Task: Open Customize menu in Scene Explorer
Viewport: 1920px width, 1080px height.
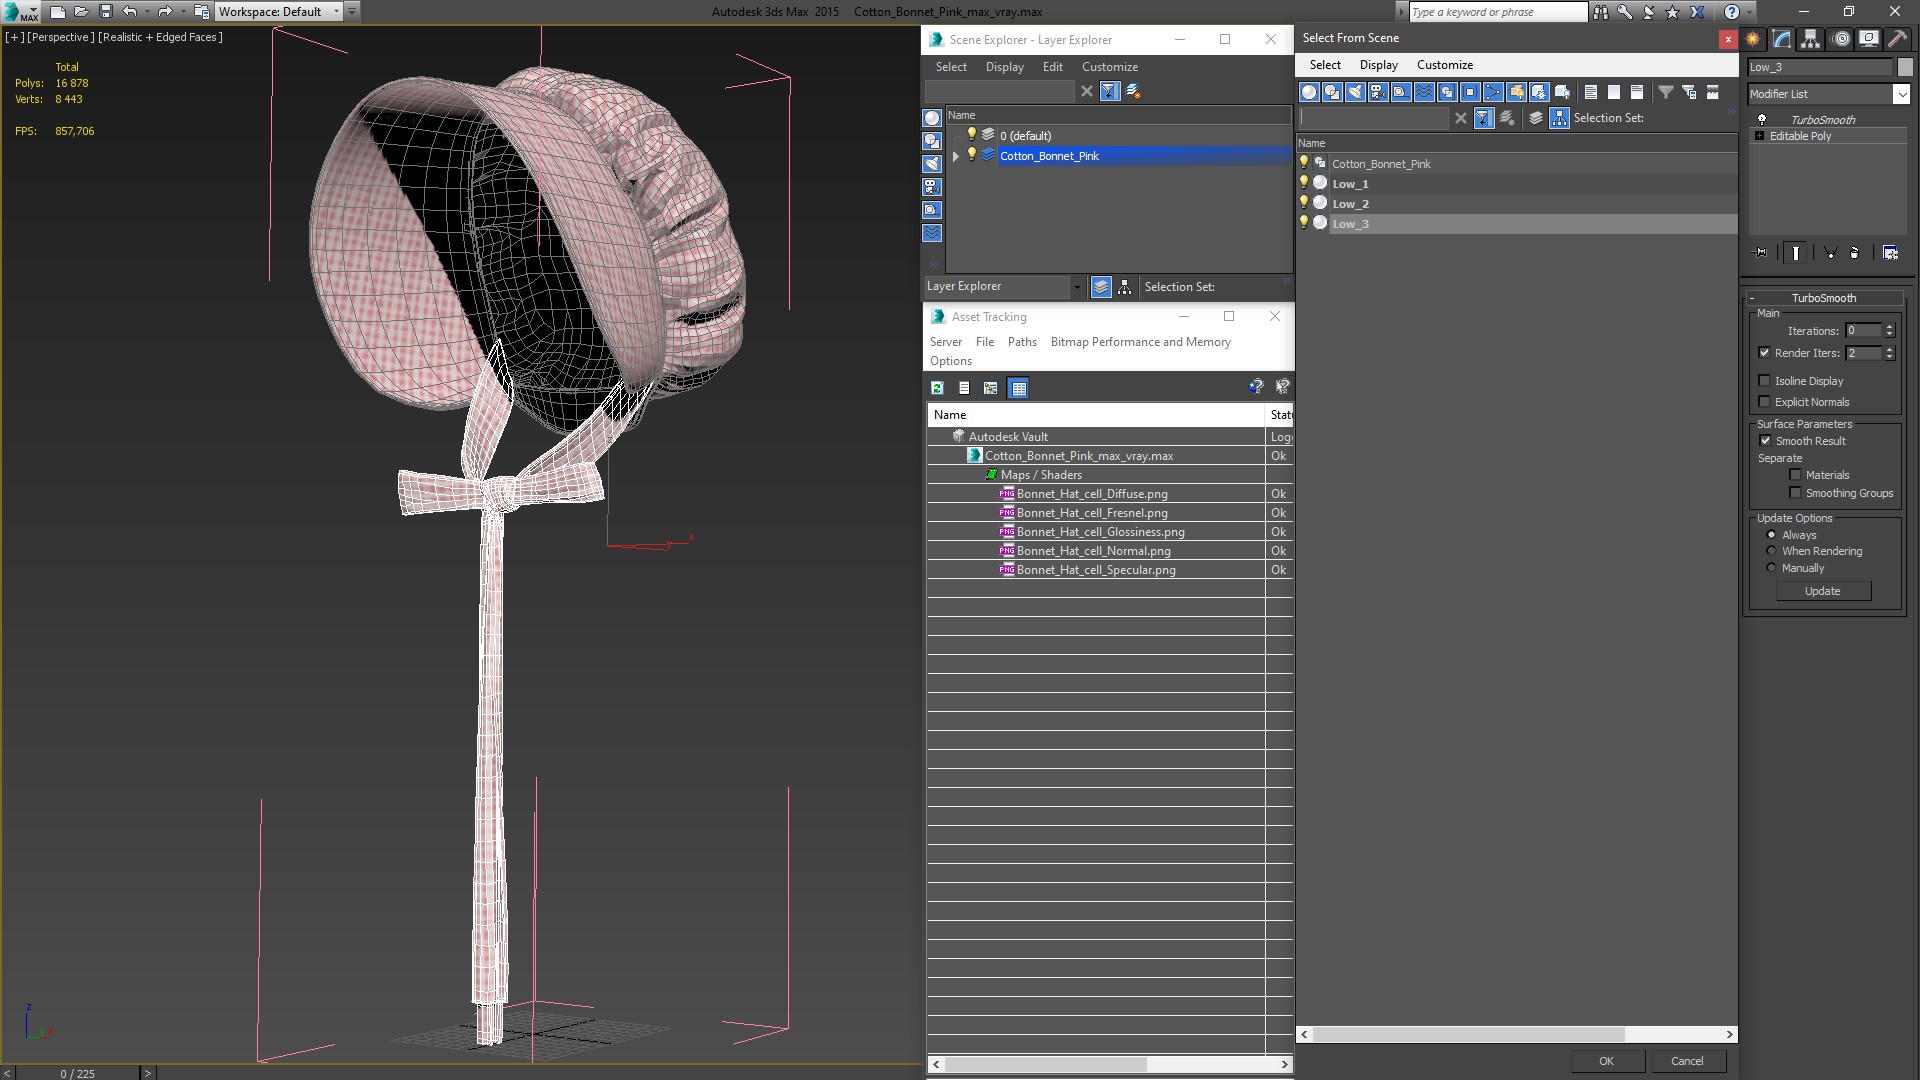Action: [x=1109, y=67]
